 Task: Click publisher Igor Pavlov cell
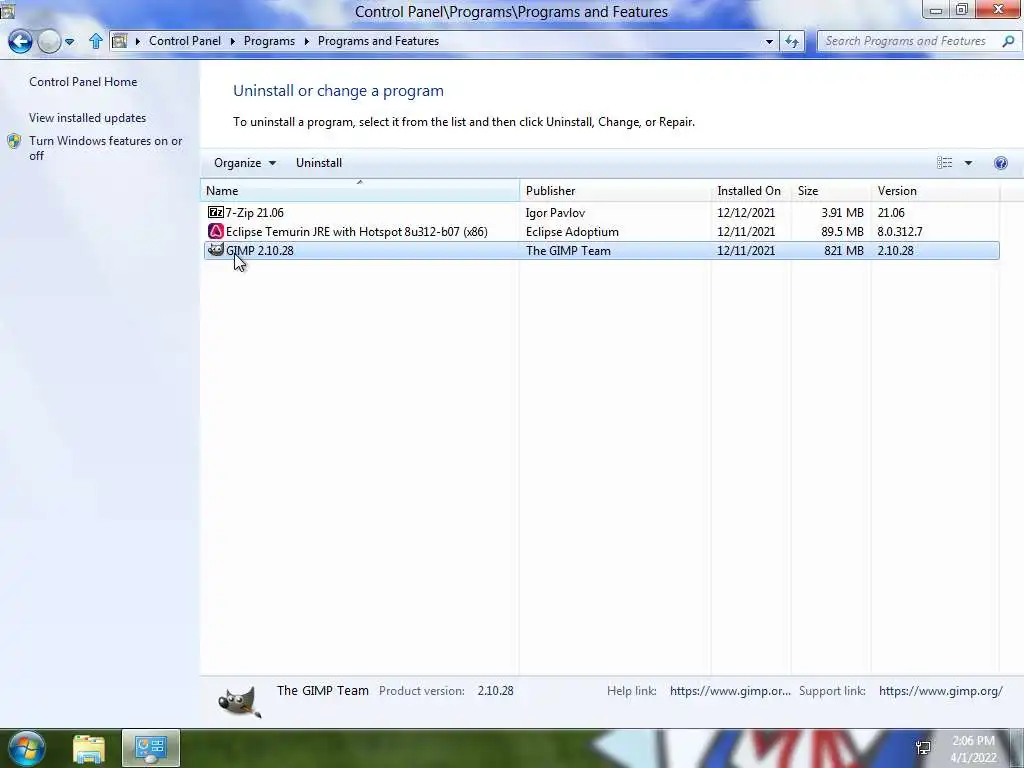click(555, 212)
